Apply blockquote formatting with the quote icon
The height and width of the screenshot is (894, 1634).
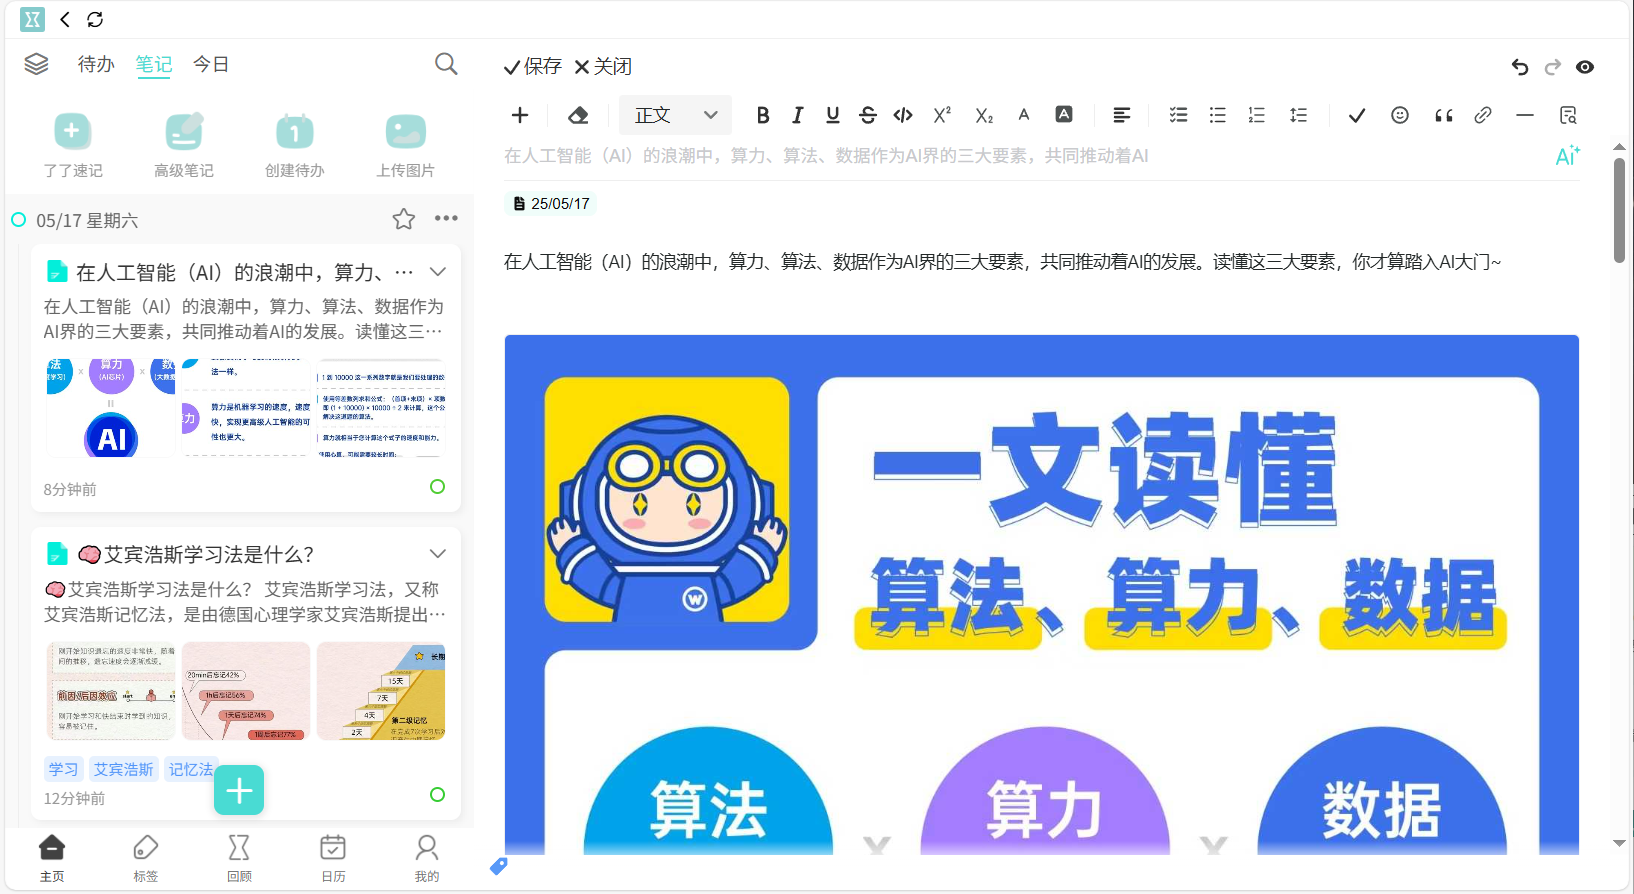coord(1443,115)
